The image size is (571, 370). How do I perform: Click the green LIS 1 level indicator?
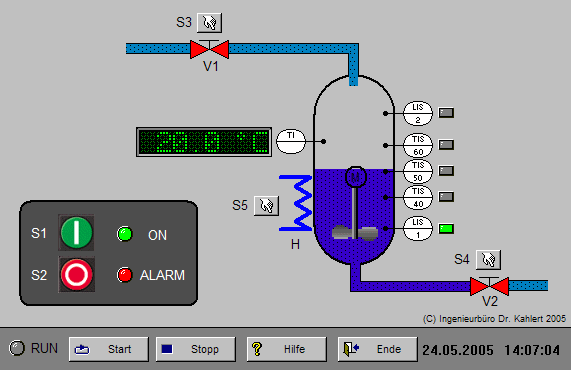pos(446,229)
